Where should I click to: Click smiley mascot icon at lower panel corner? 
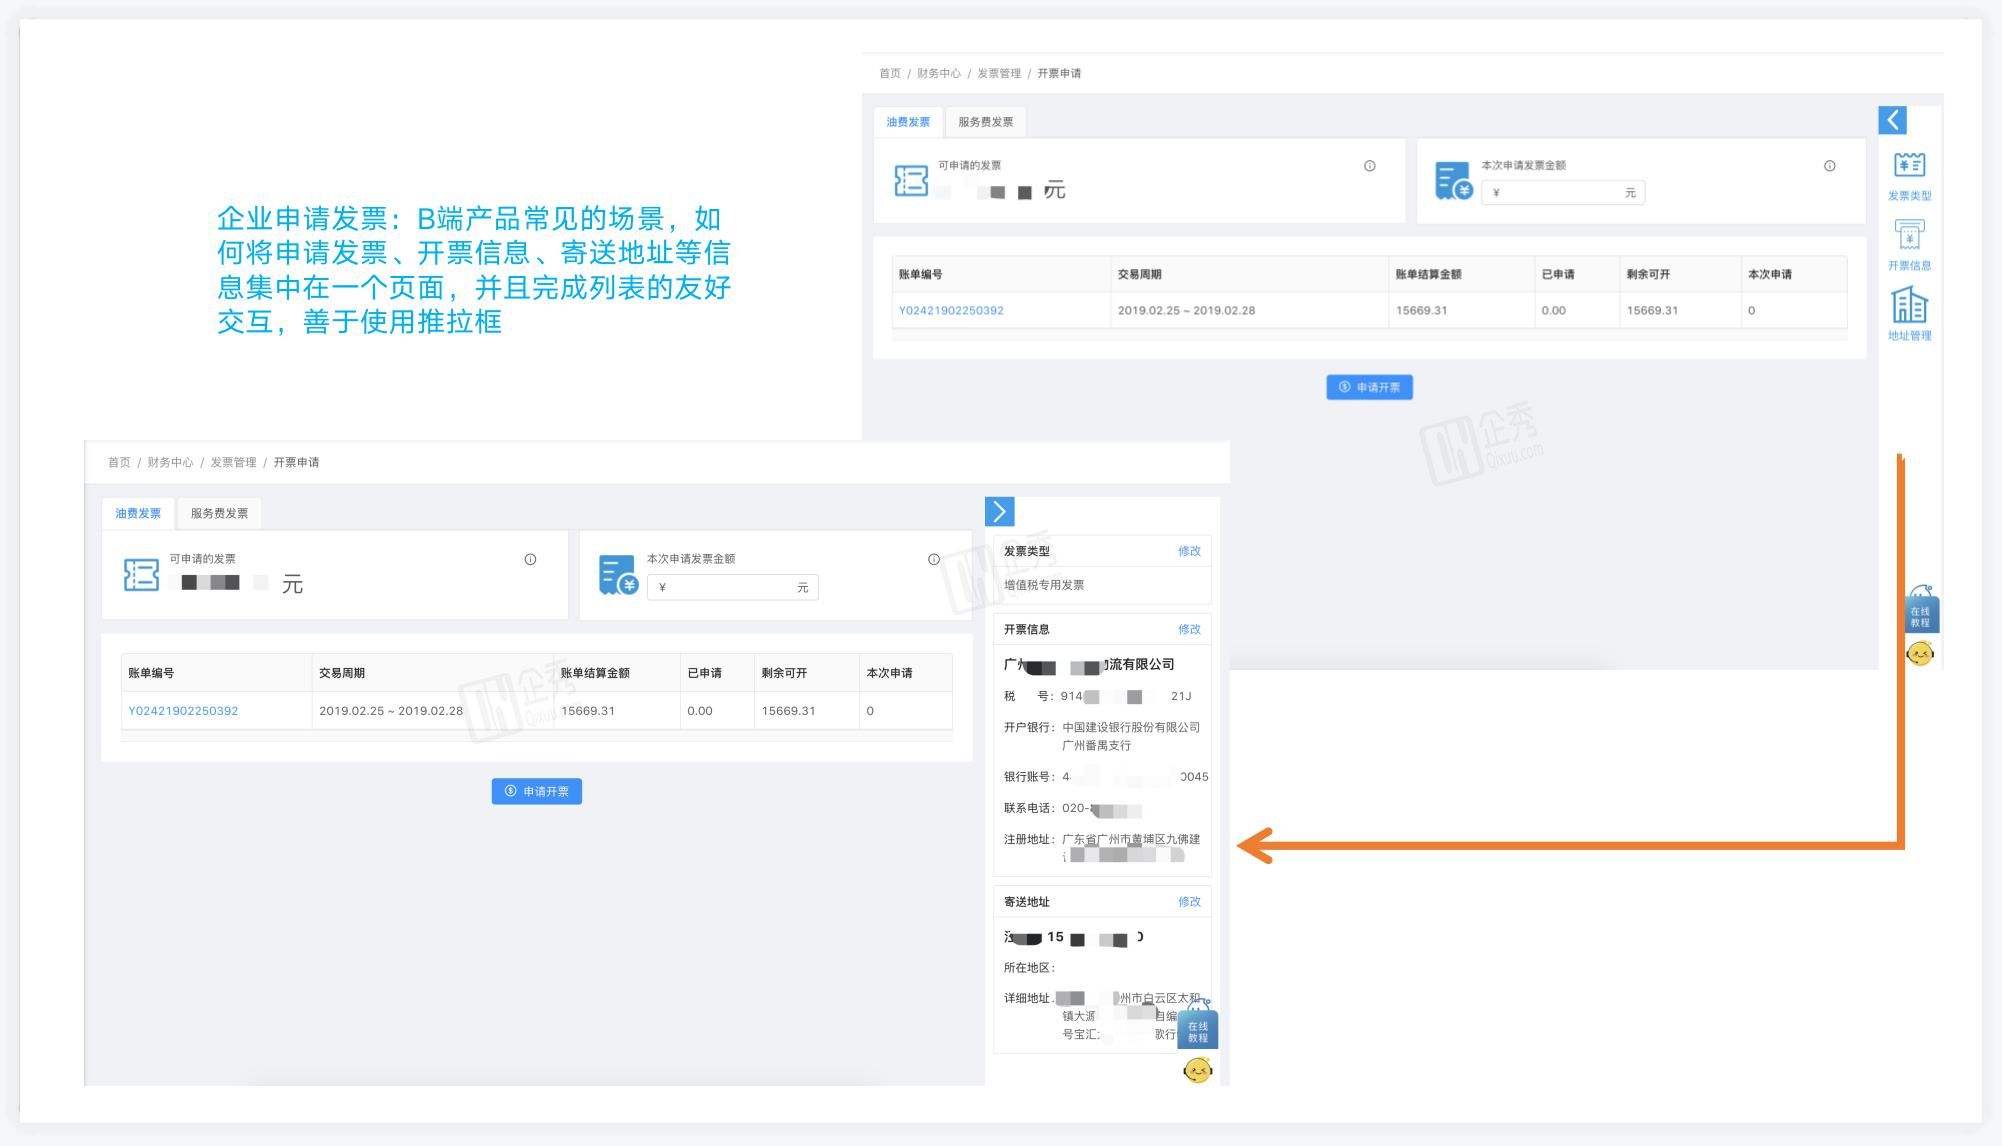tap(1197, 1071)
